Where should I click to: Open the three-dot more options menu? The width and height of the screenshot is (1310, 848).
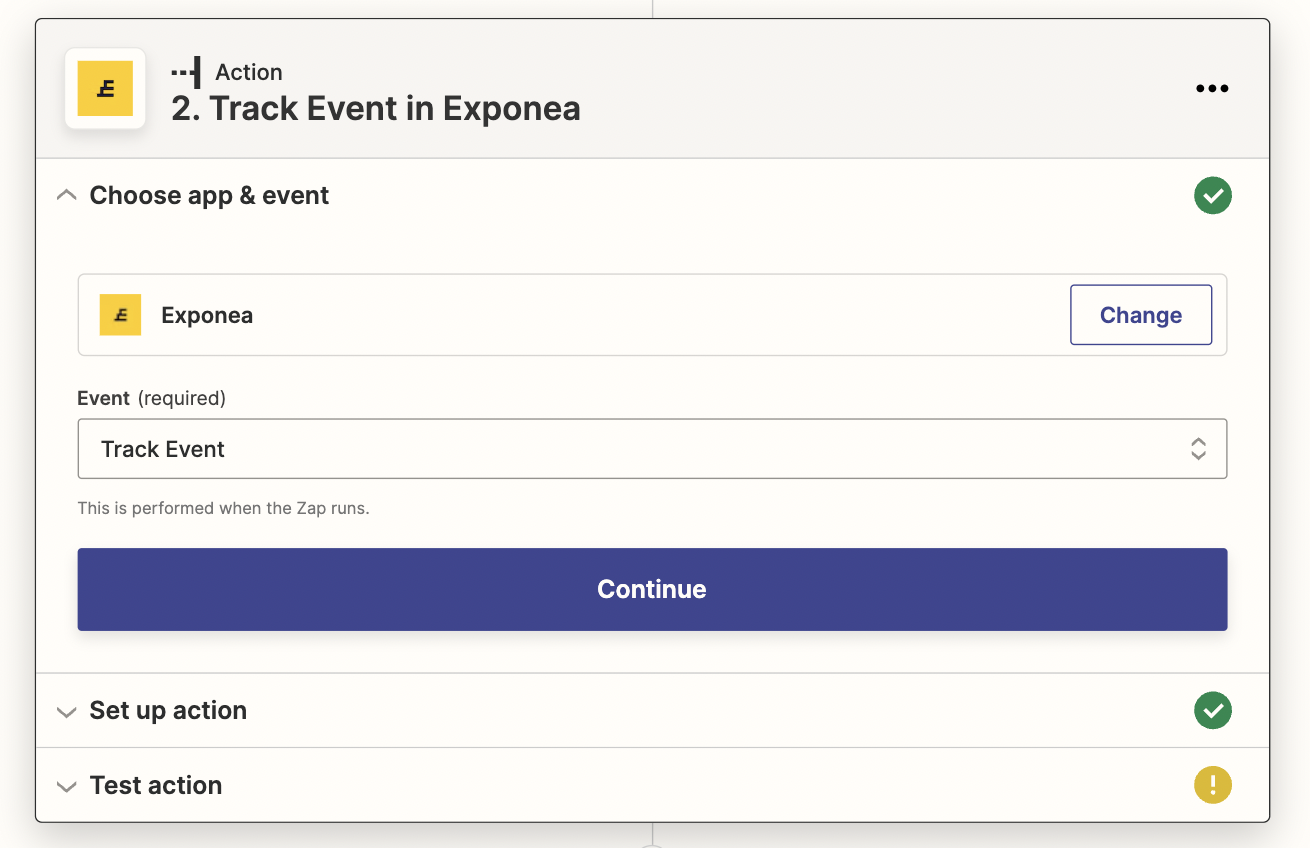coord(1212,88)
